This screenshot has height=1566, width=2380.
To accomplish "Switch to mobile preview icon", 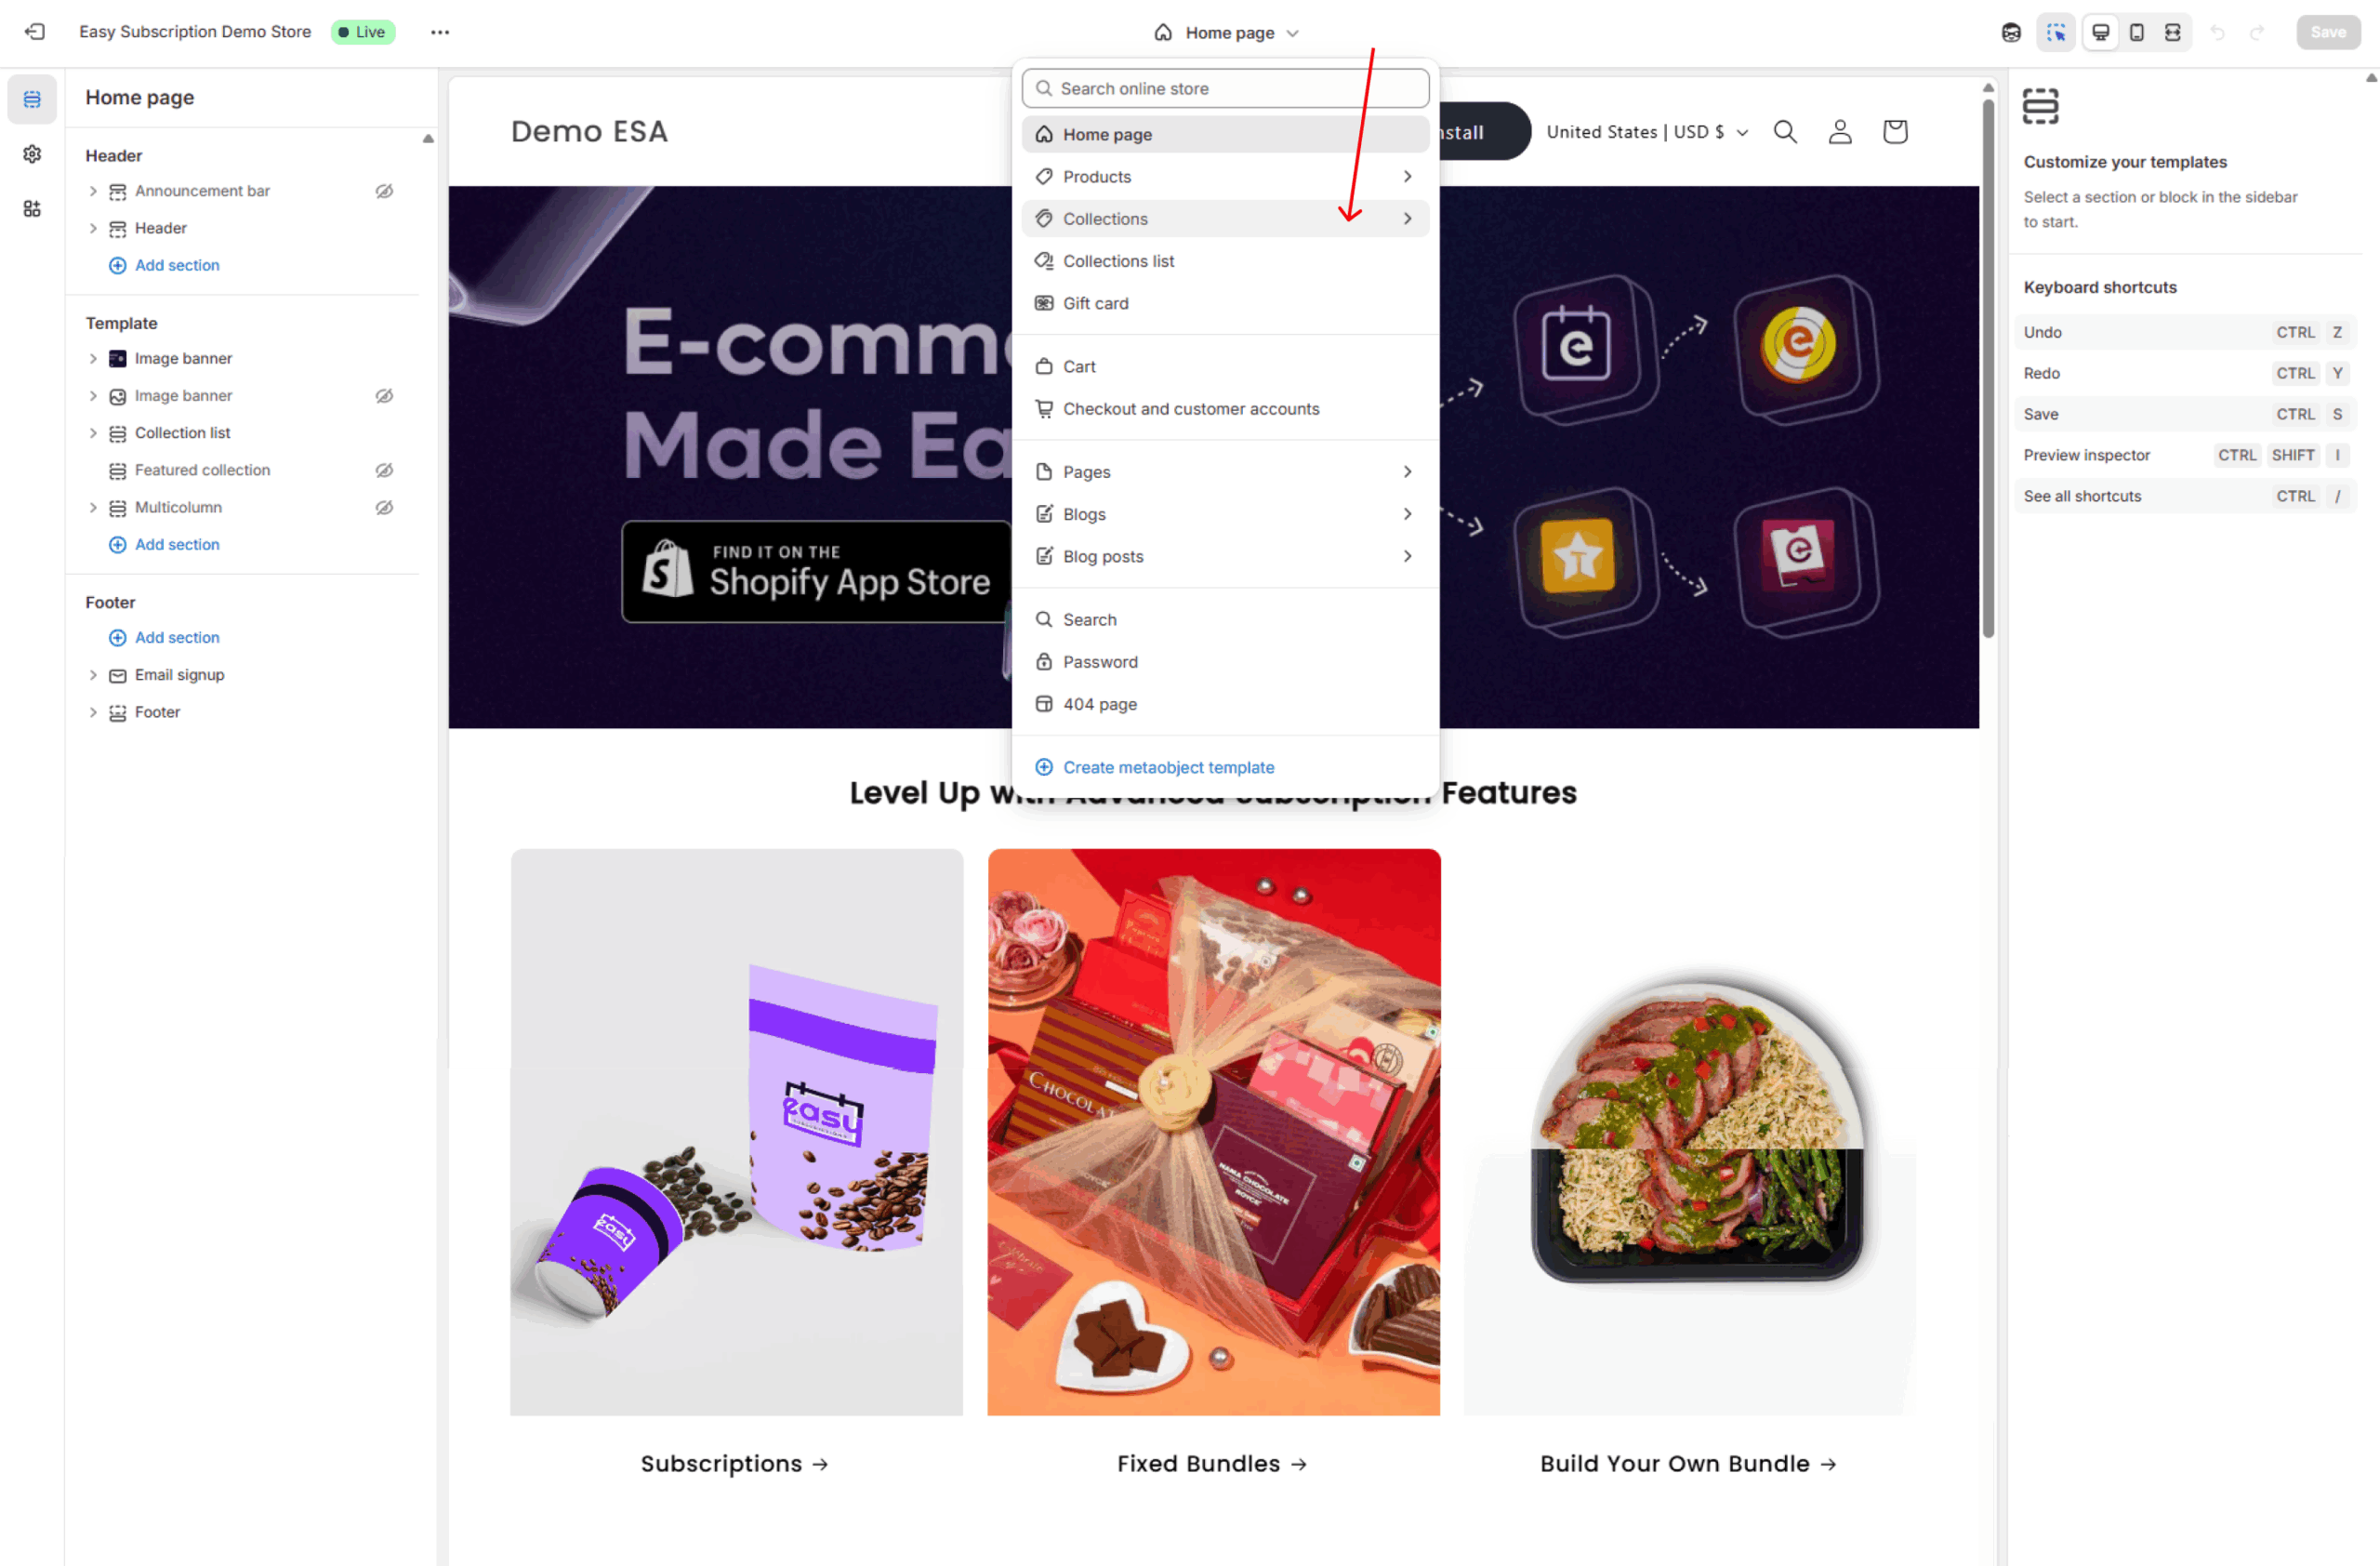I will [2137, 32].
